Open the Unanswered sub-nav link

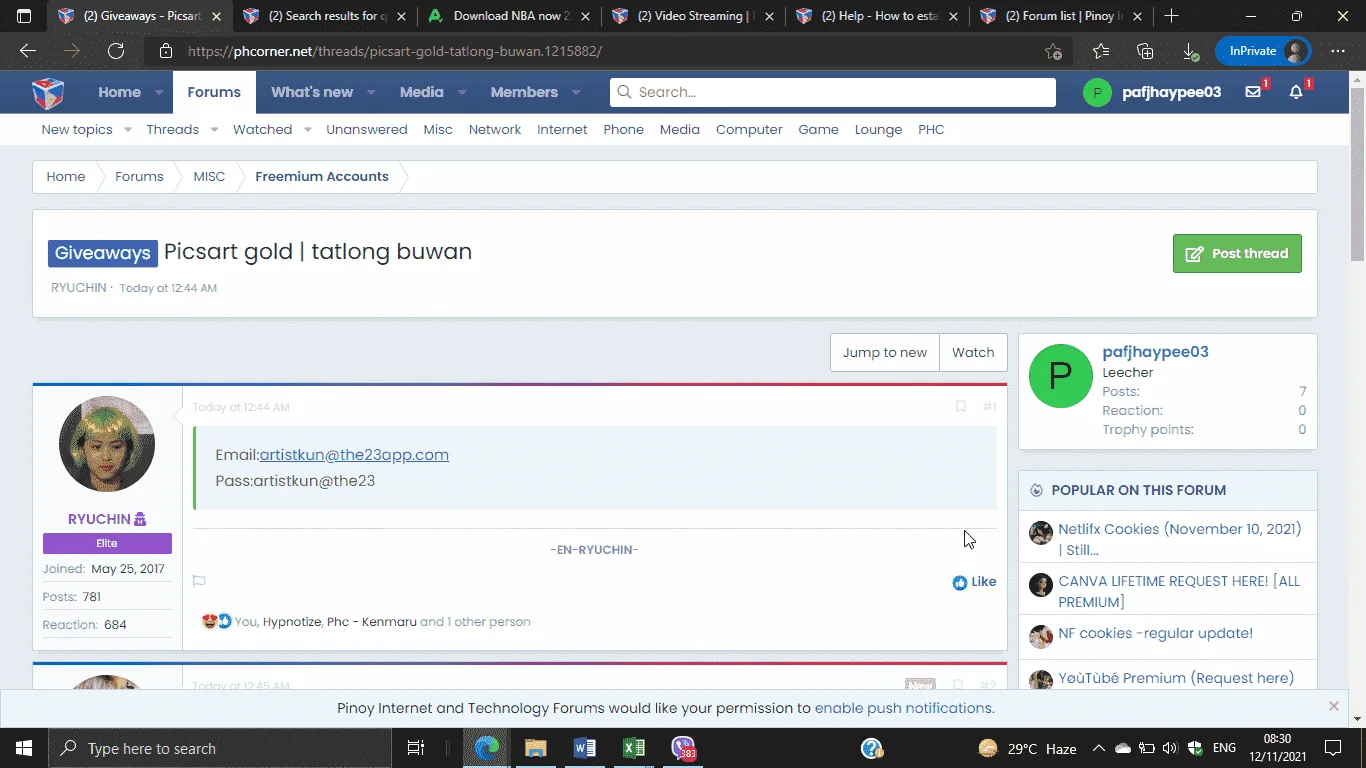pos(367,130)
